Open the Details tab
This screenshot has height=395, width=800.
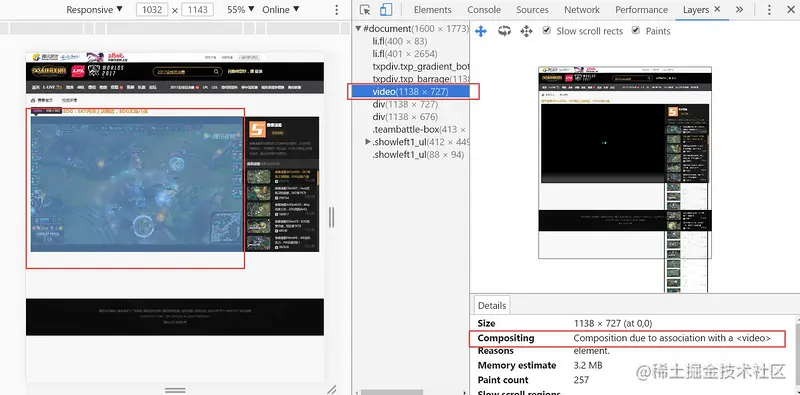492,306
